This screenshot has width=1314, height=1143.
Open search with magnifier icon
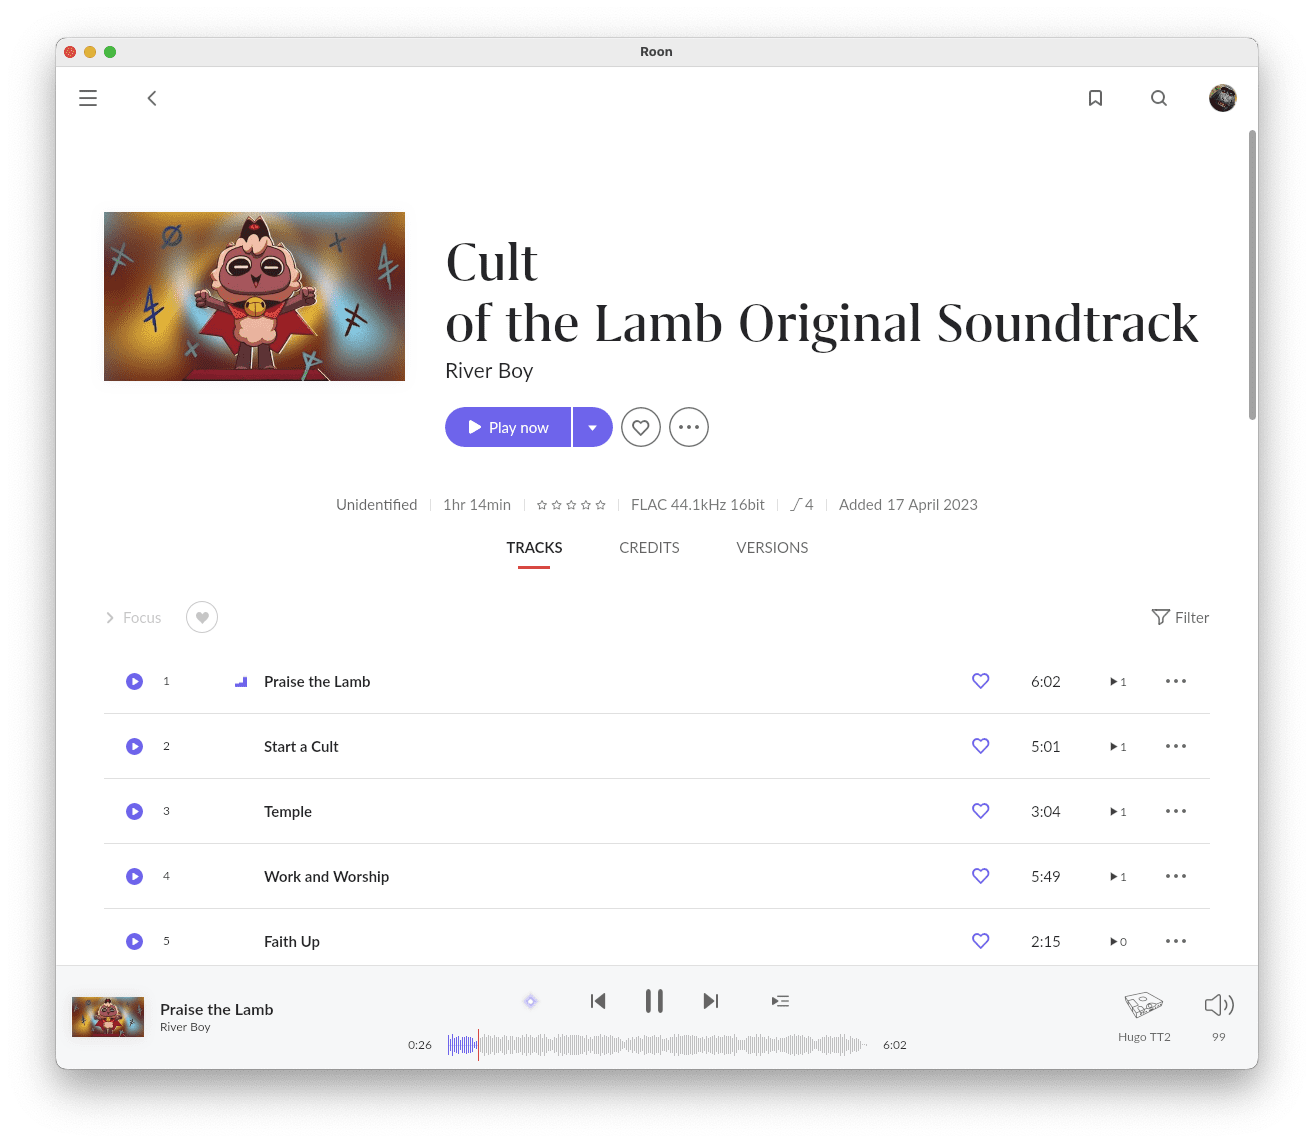[1159, 98]
